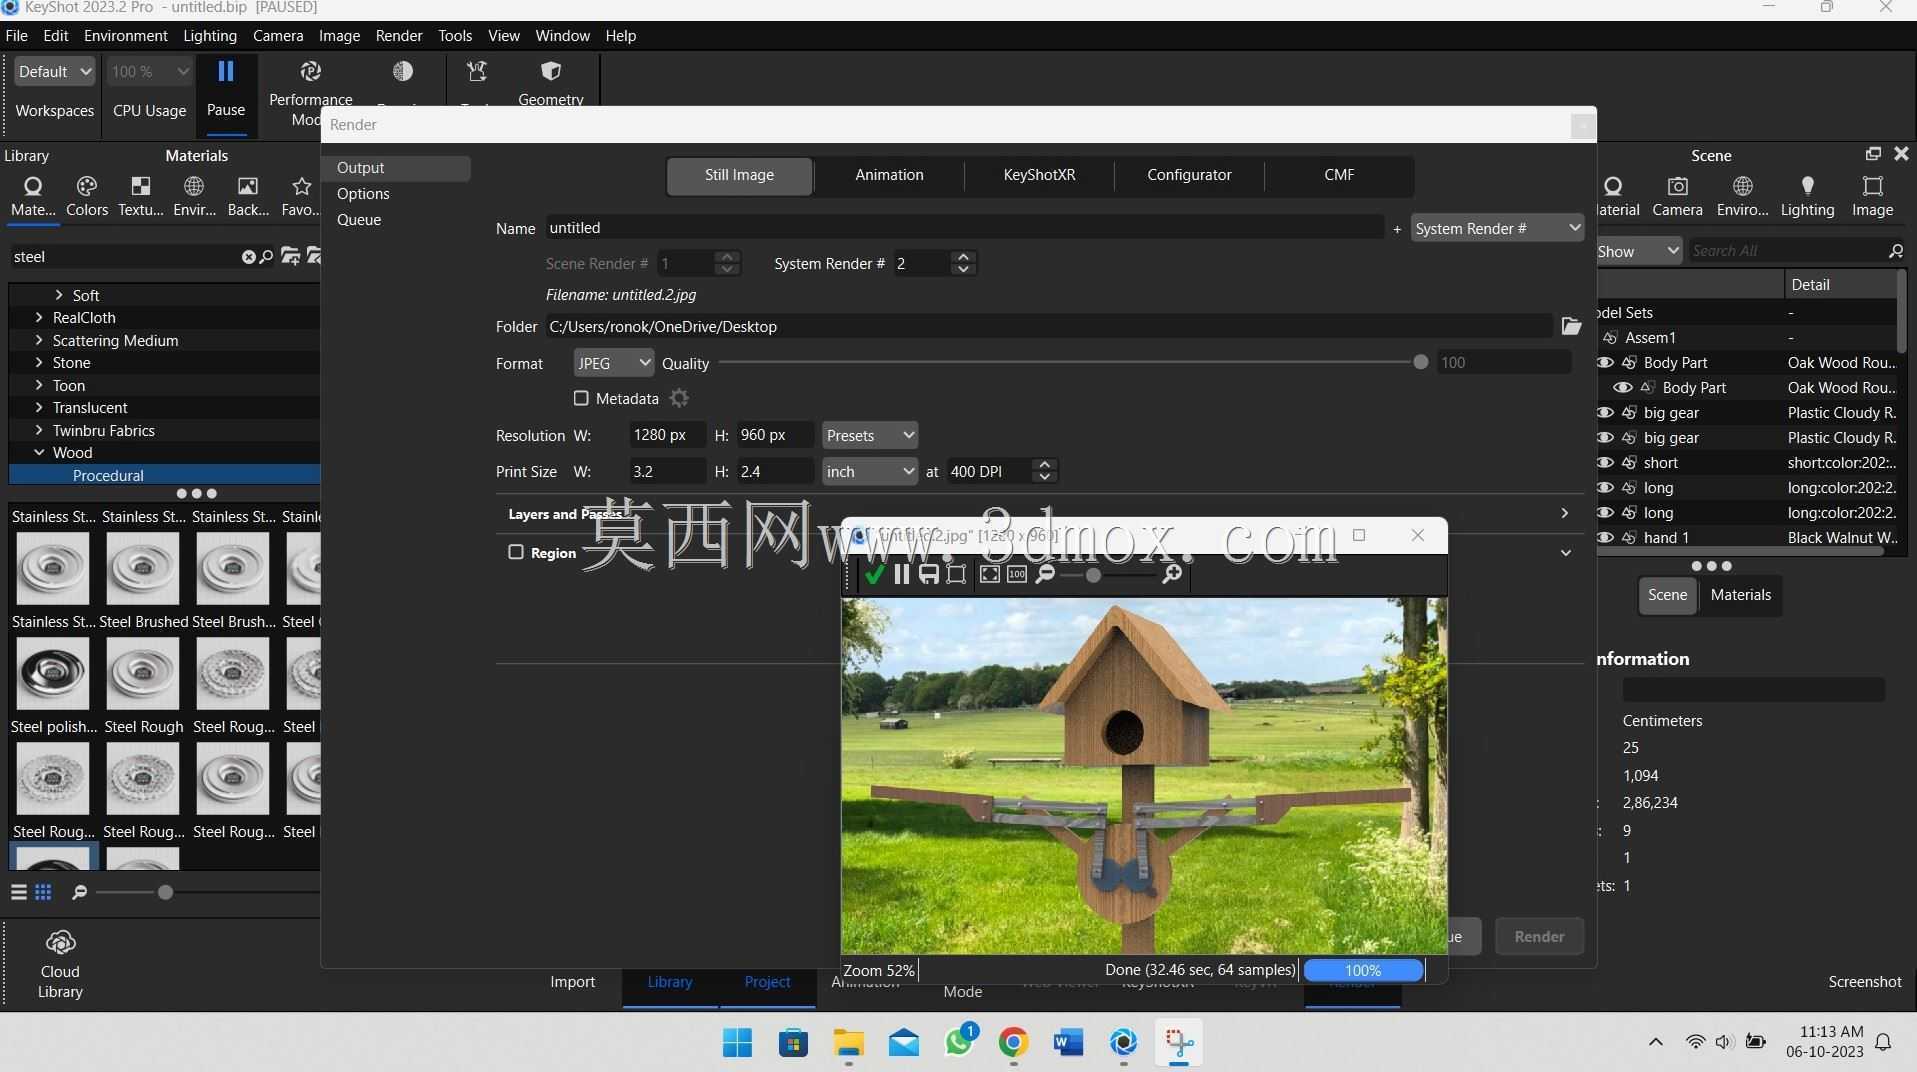Browse for output folder icon

1571,326
